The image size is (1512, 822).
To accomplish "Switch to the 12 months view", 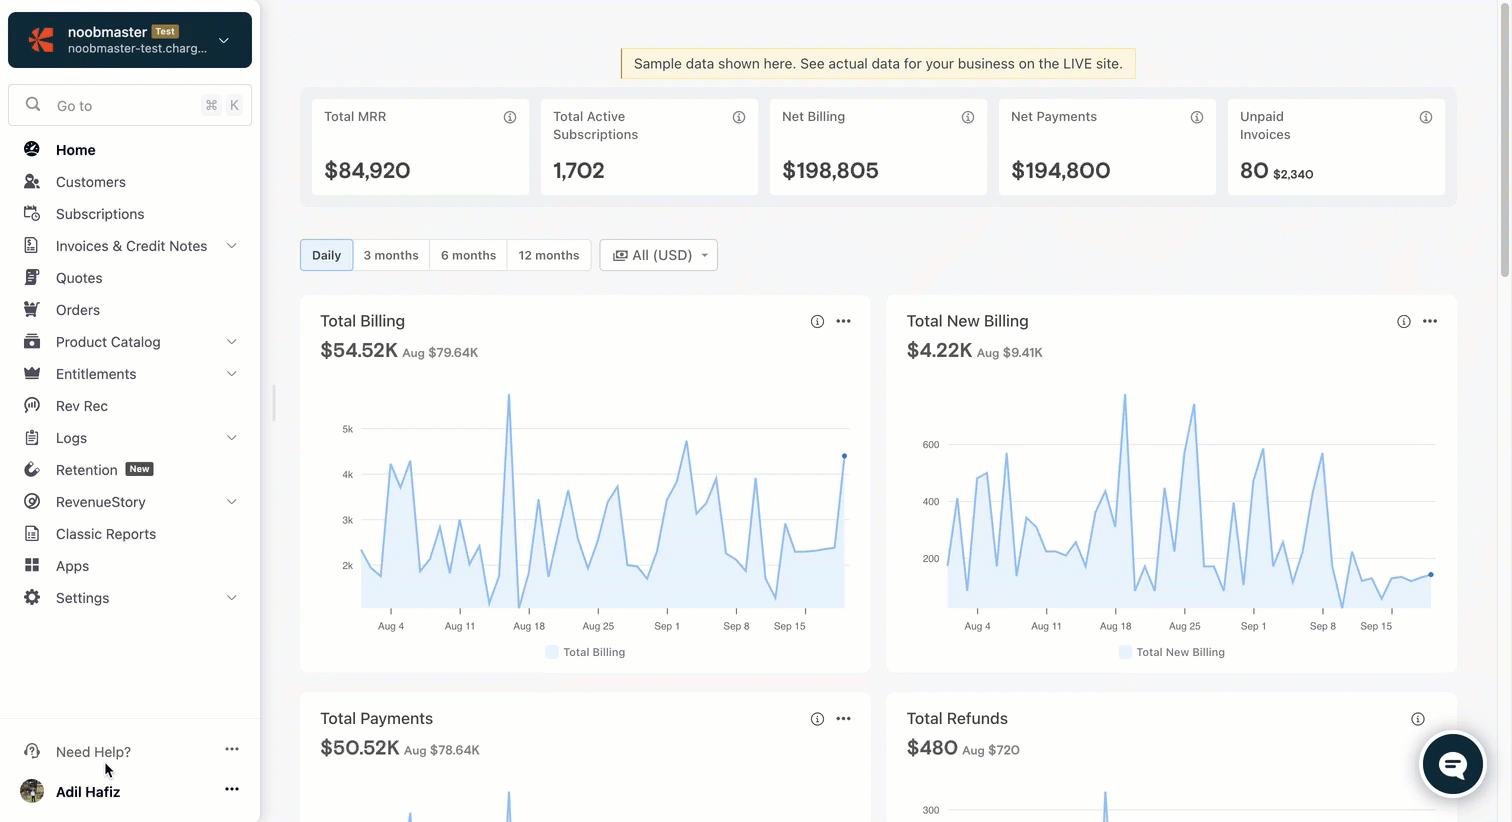I will pyautogui.click(x=548, y=255).
